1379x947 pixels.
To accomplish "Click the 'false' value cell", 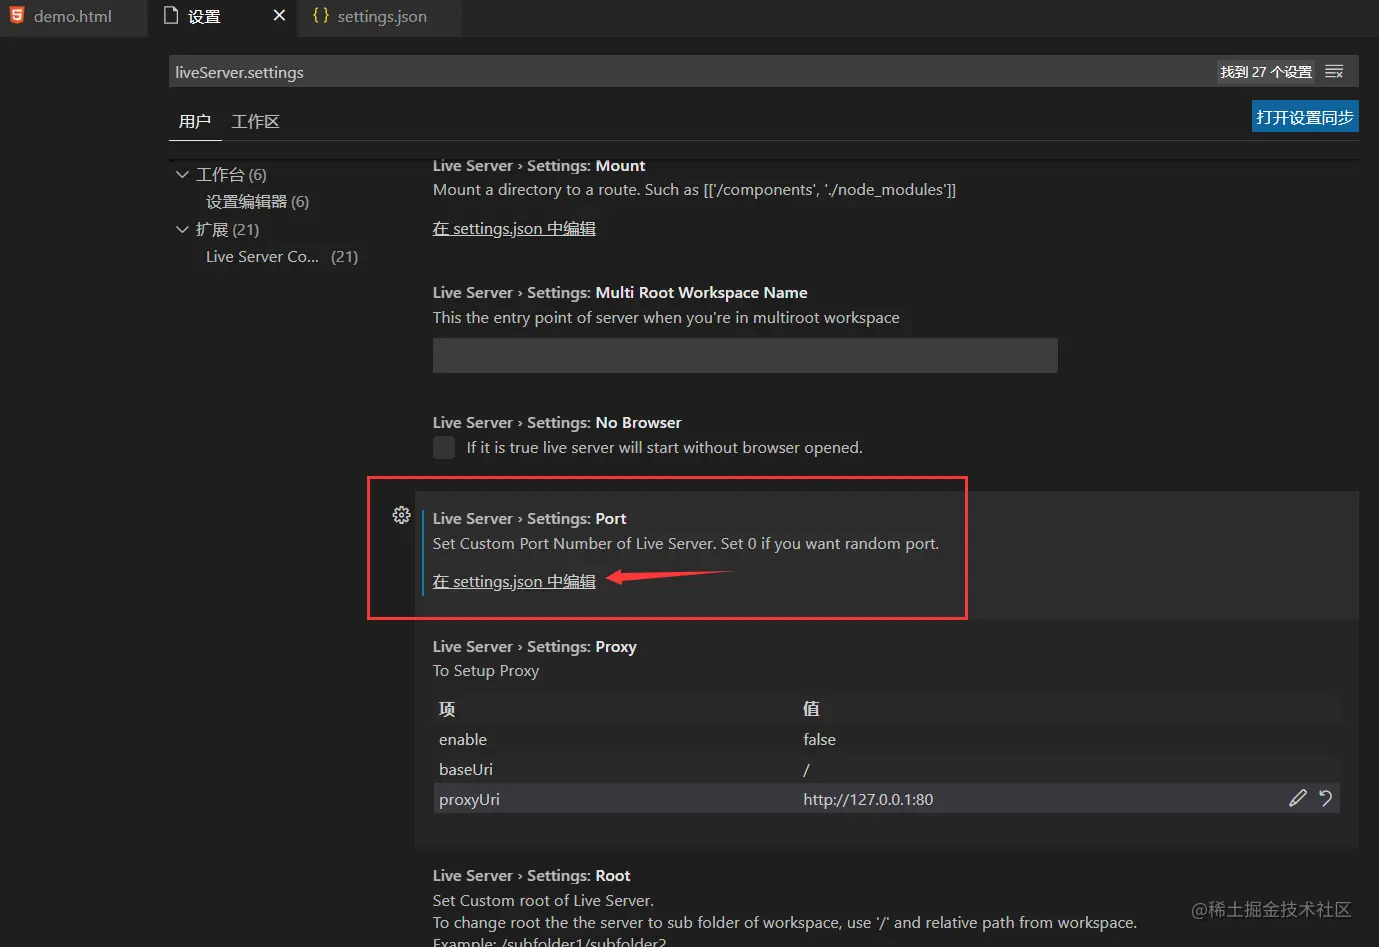I will click(819, 739).
